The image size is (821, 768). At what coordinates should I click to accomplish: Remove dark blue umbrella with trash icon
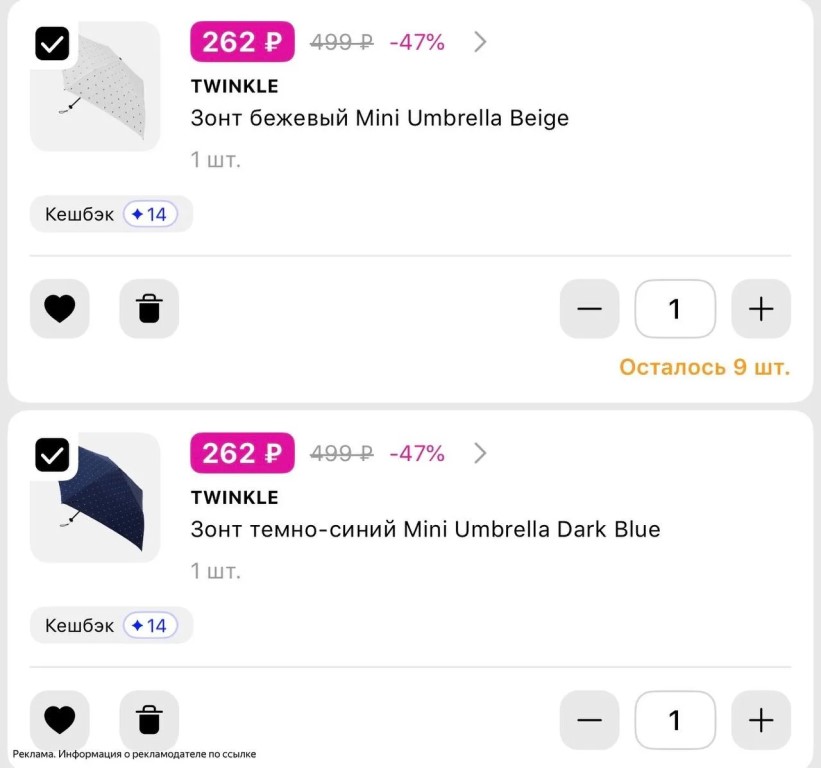149,720
